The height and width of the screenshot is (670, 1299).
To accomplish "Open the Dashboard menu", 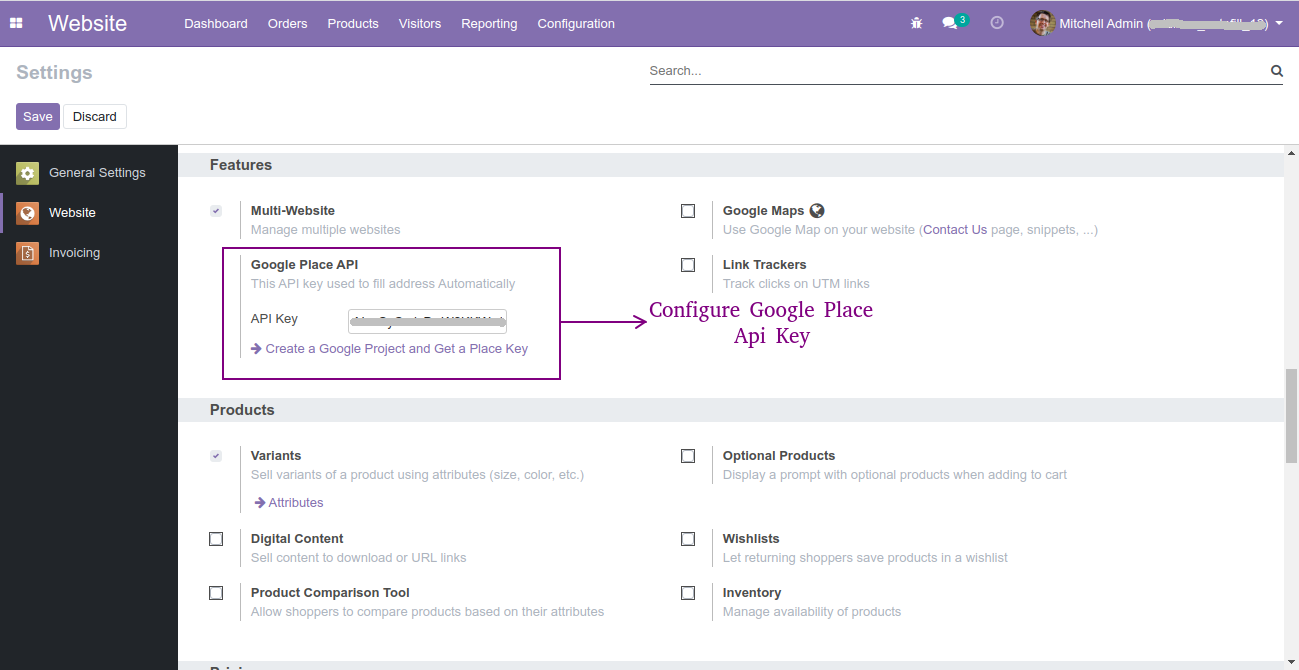I will [216, 23].
